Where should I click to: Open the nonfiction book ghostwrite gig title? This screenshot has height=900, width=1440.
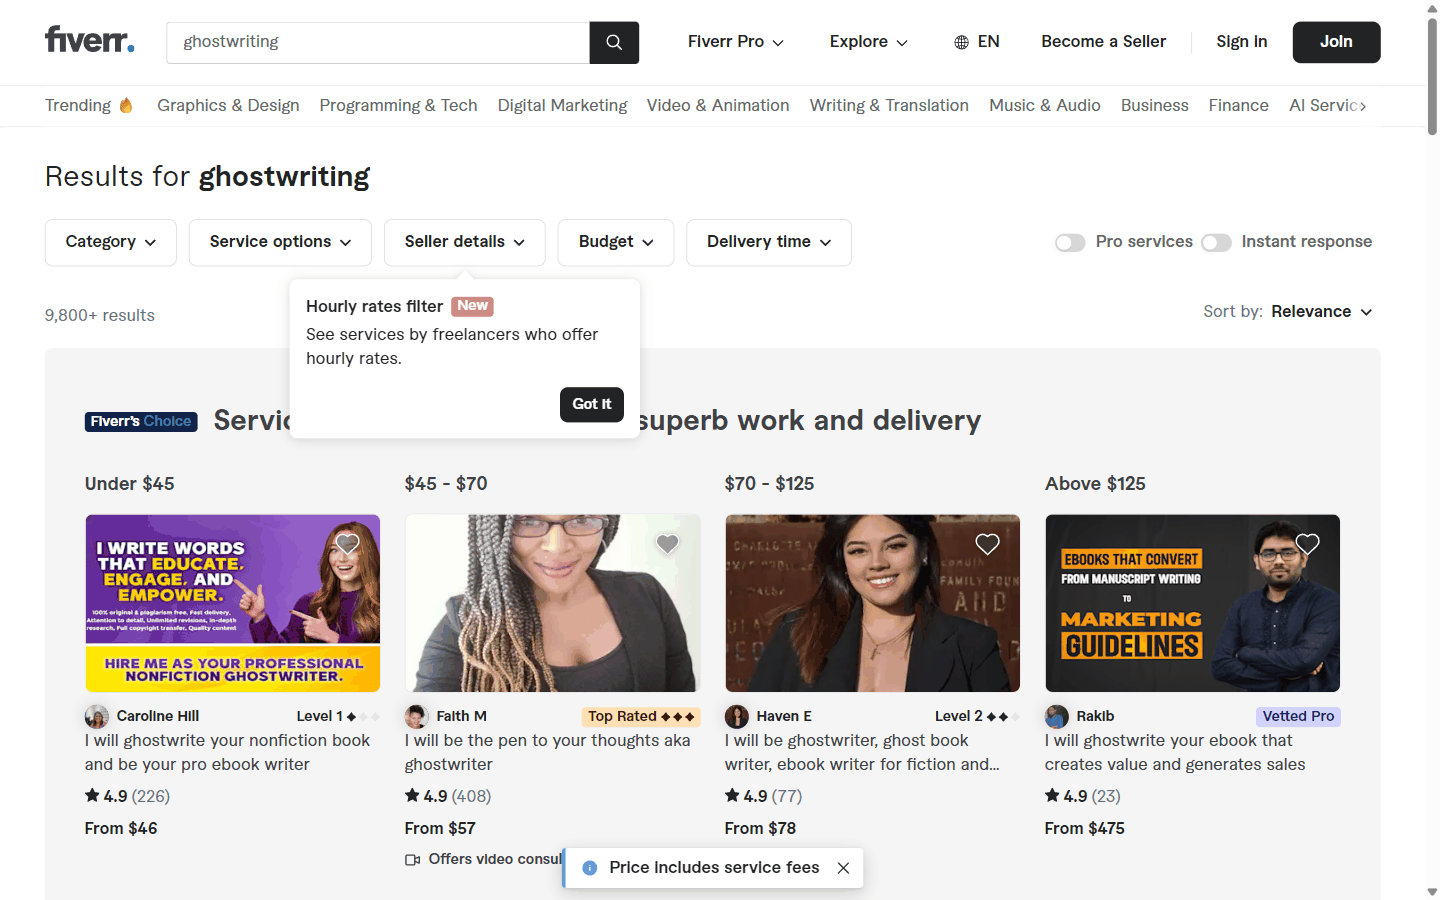coord(228,752)
